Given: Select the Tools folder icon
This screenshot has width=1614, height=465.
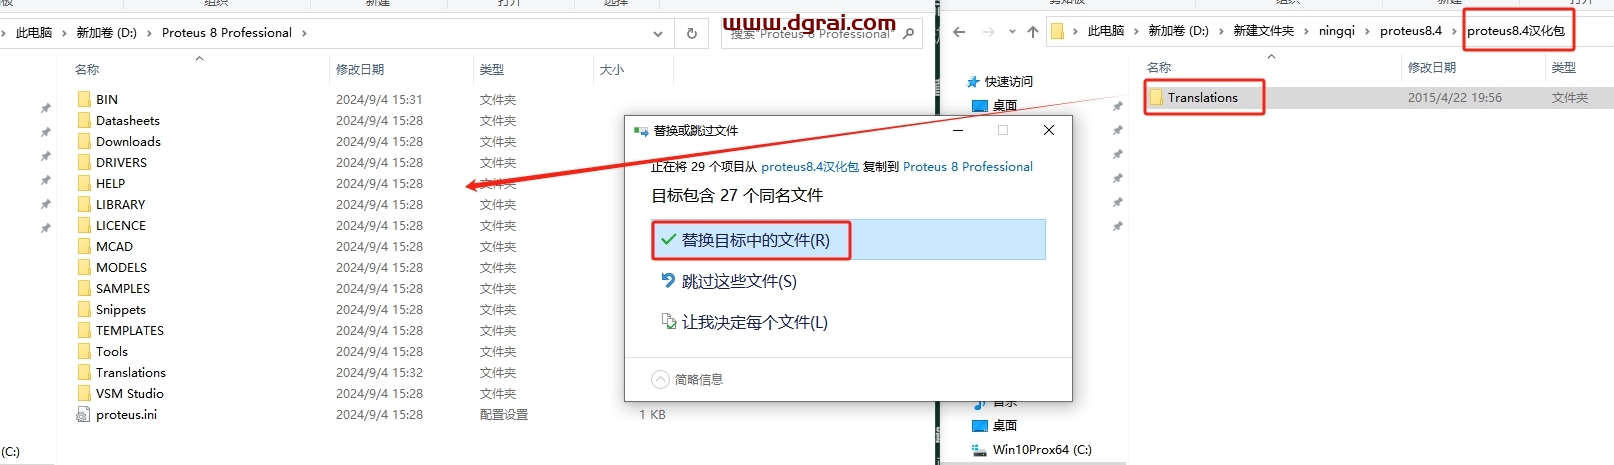Looking at the screenshot, I should click(x=84, y=351).
